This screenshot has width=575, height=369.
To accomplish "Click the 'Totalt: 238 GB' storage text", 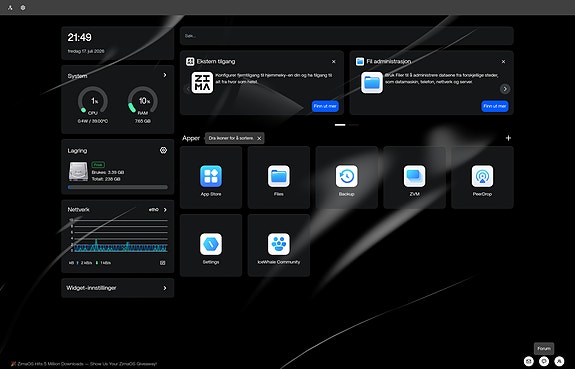I will pyautogui.click(x=106, y=179).
